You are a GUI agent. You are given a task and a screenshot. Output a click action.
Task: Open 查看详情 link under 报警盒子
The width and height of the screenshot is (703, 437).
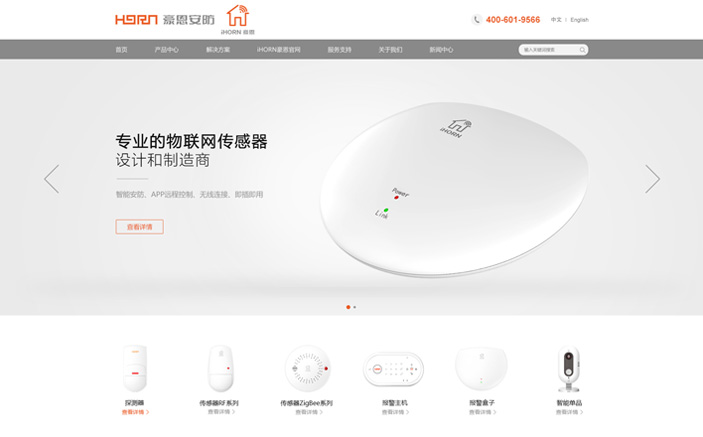(x=482, y=412)
